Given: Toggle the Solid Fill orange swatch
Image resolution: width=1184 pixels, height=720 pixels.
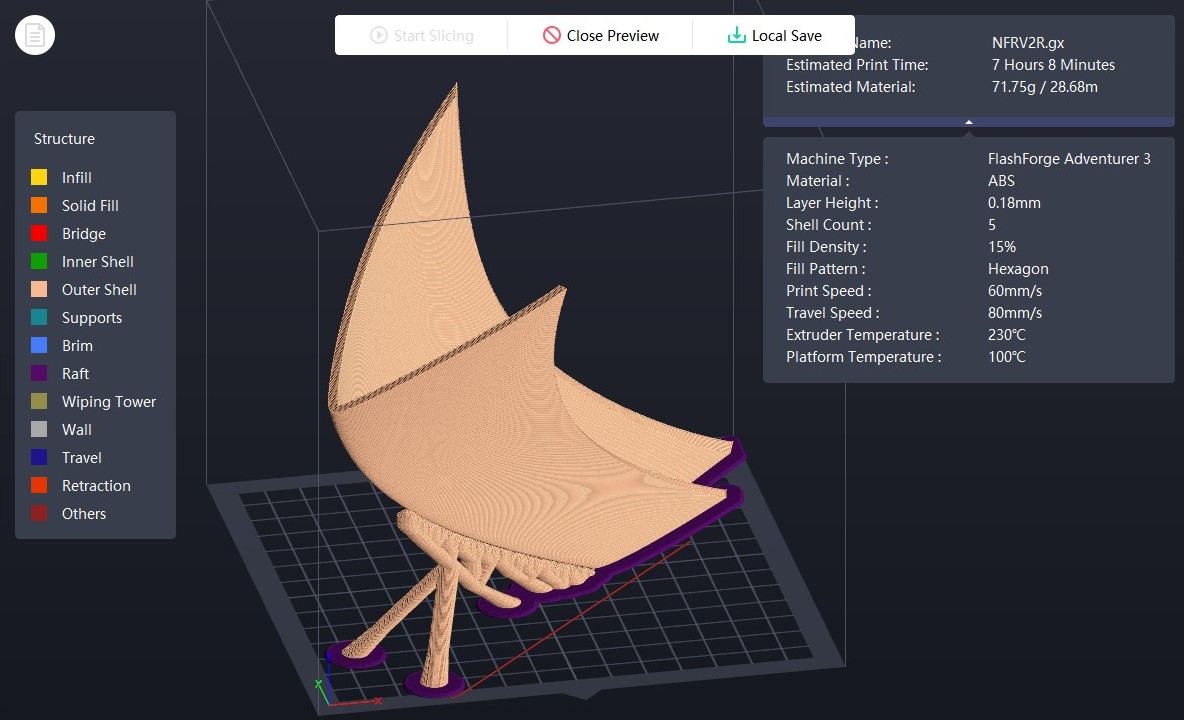Looking at the screenshot, I should (x=39, y=205).
